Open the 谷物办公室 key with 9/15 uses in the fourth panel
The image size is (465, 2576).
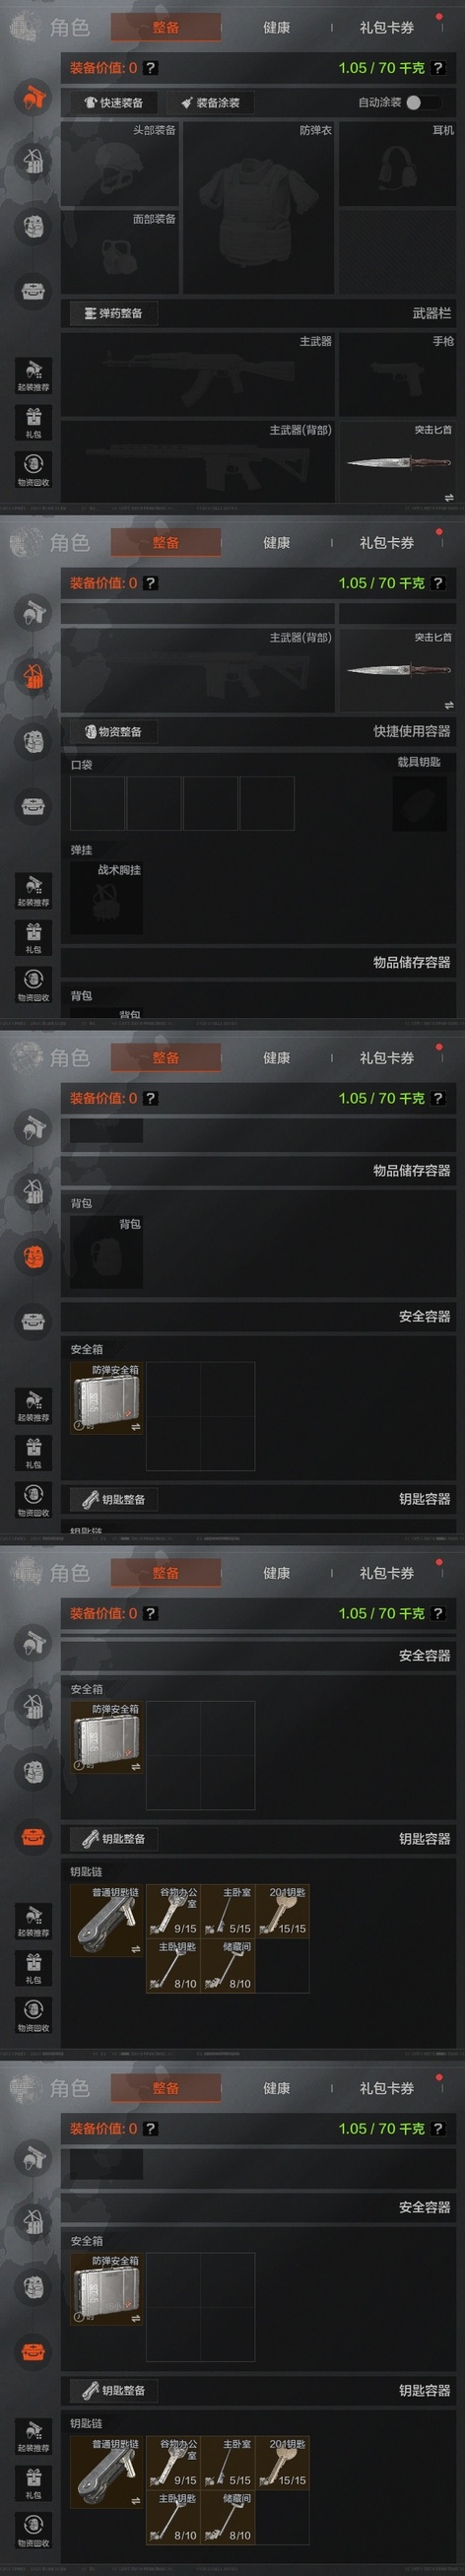coord(174,1910)
